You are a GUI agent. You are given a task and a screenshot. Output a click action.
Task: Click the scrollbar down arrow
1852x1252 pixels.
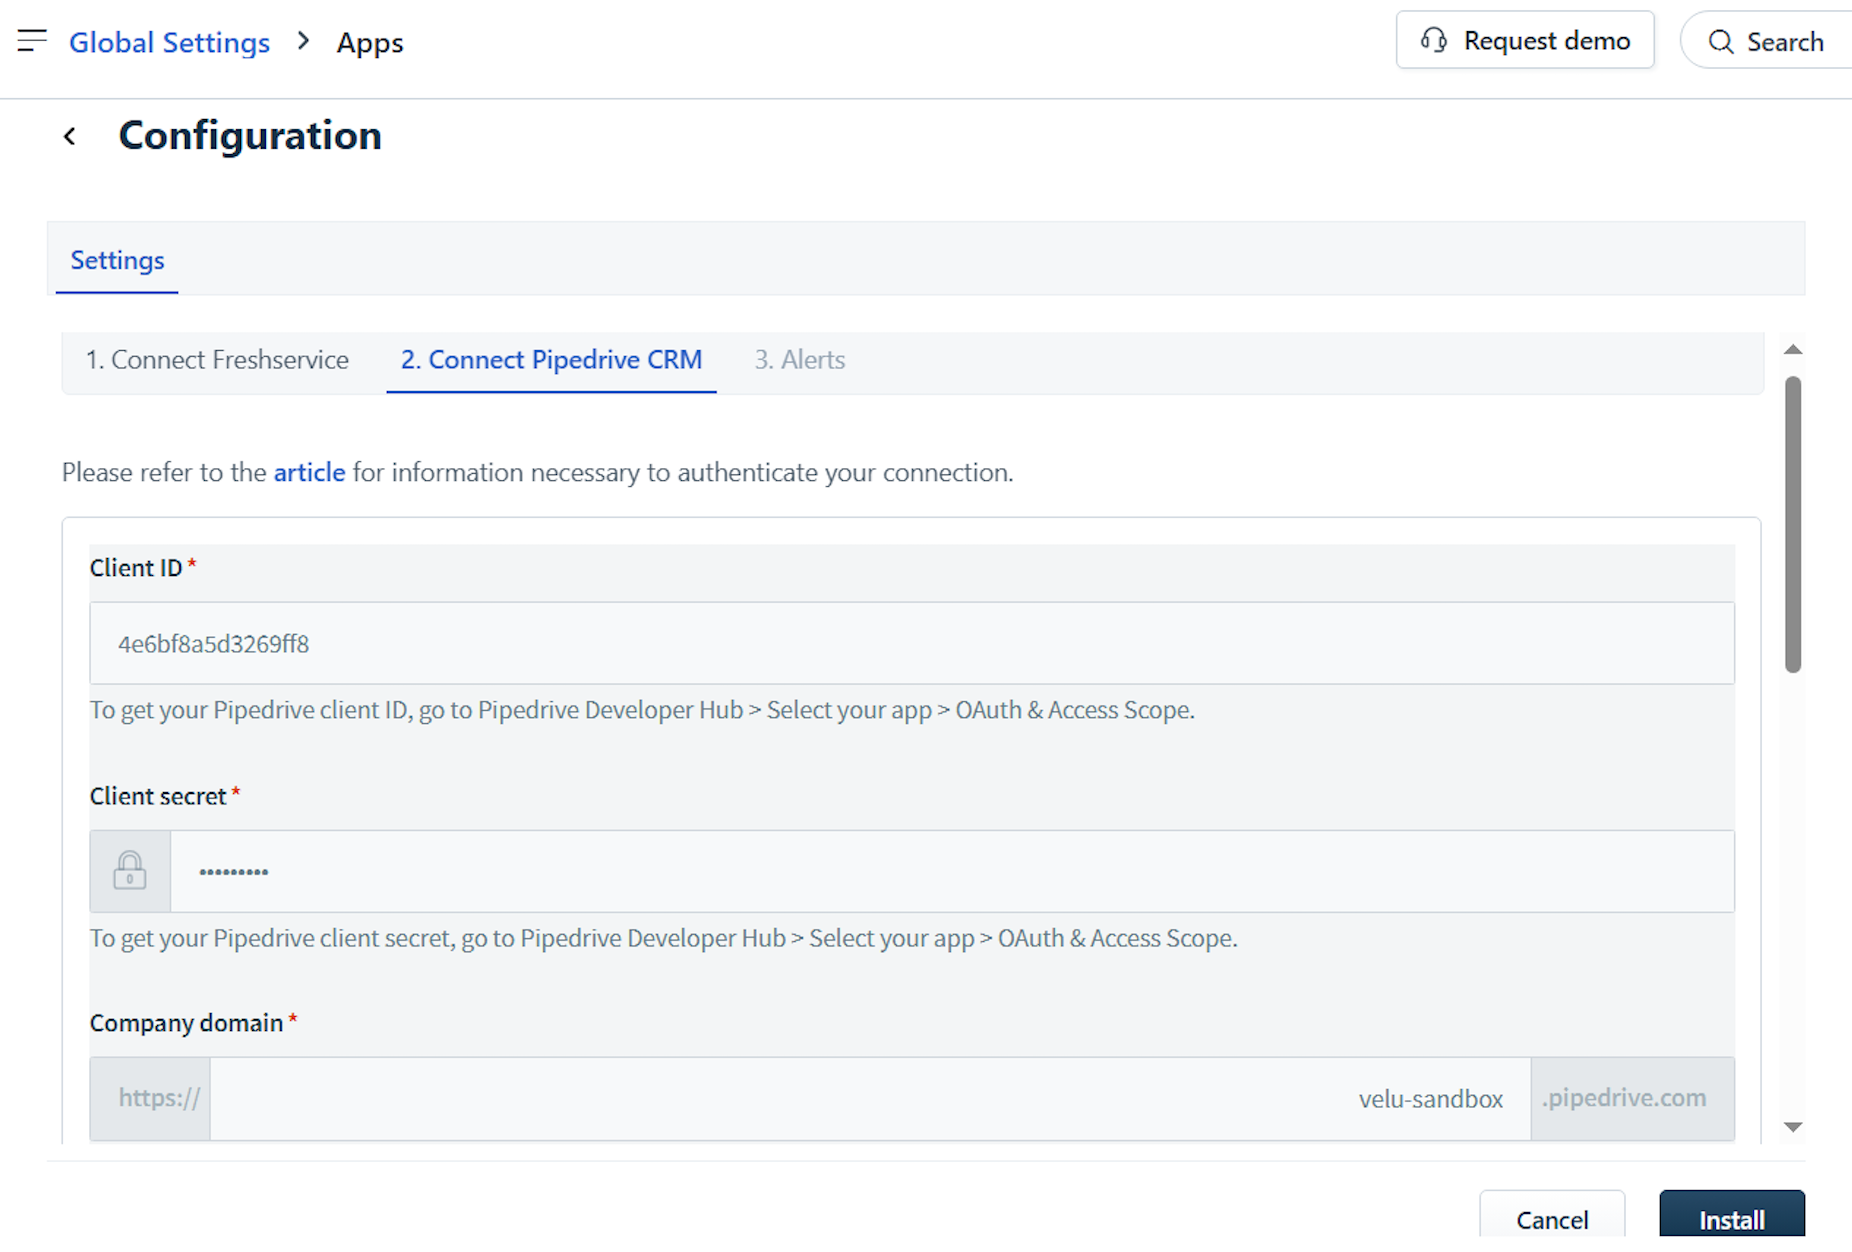(x=1793, y=1127)
